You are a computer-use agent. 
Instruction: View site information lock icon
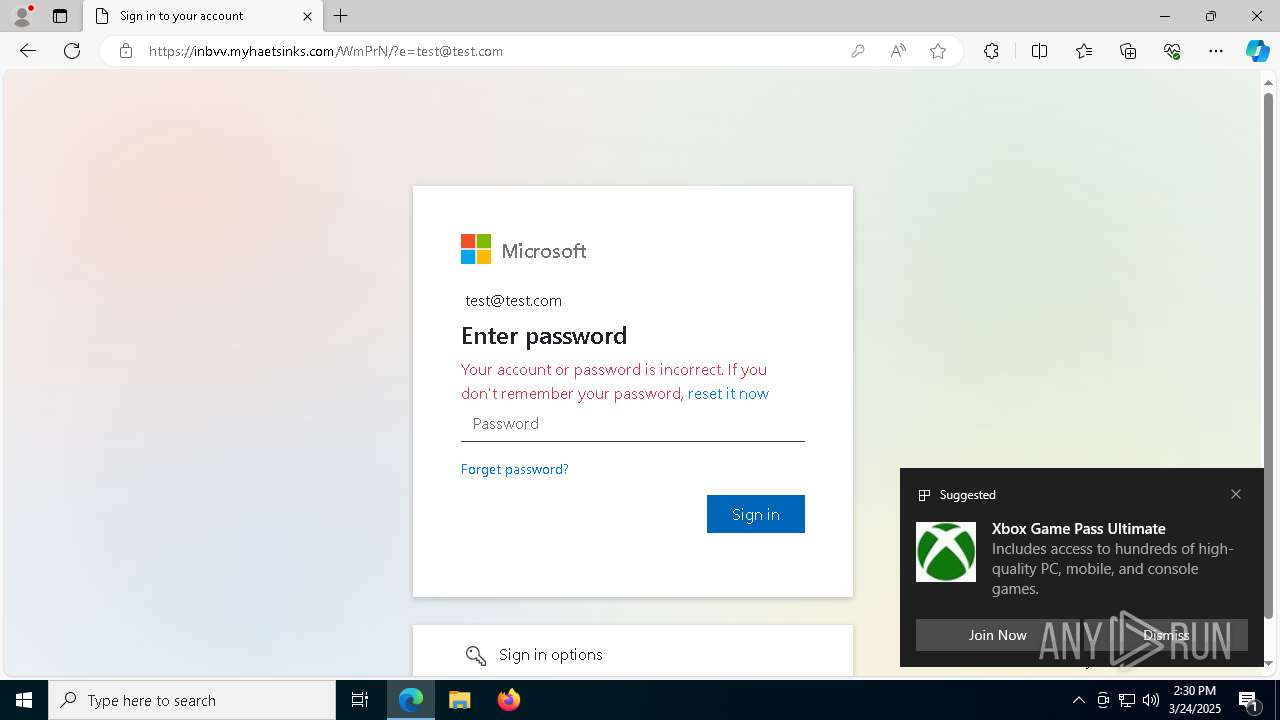coord(126,51)
